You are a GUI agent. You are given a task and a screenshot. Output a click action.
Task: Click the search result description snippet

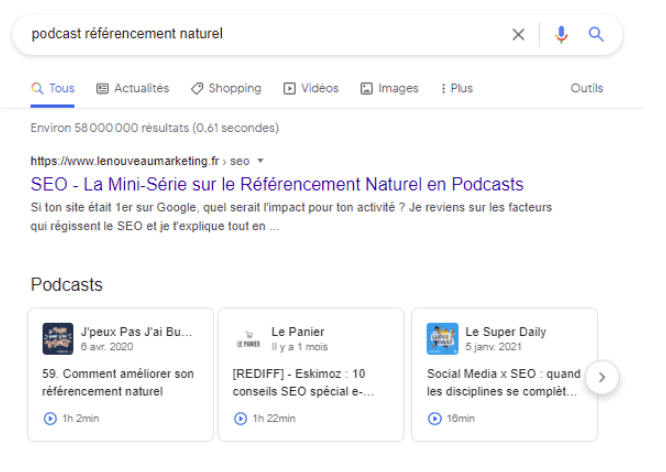[x=291, y=217]
